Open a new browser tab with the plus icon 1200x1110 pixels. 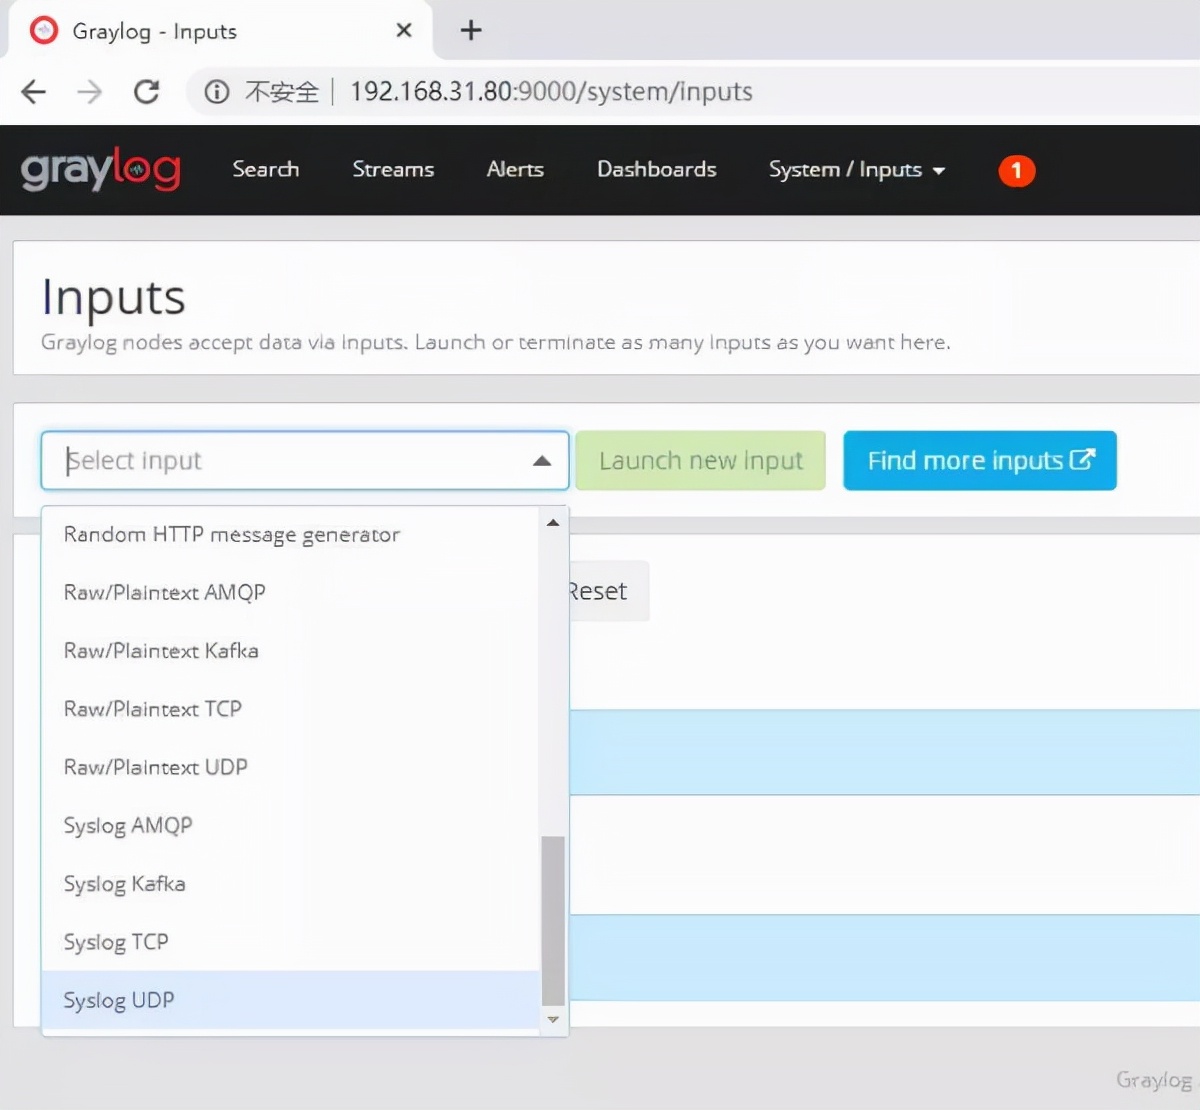470,30
